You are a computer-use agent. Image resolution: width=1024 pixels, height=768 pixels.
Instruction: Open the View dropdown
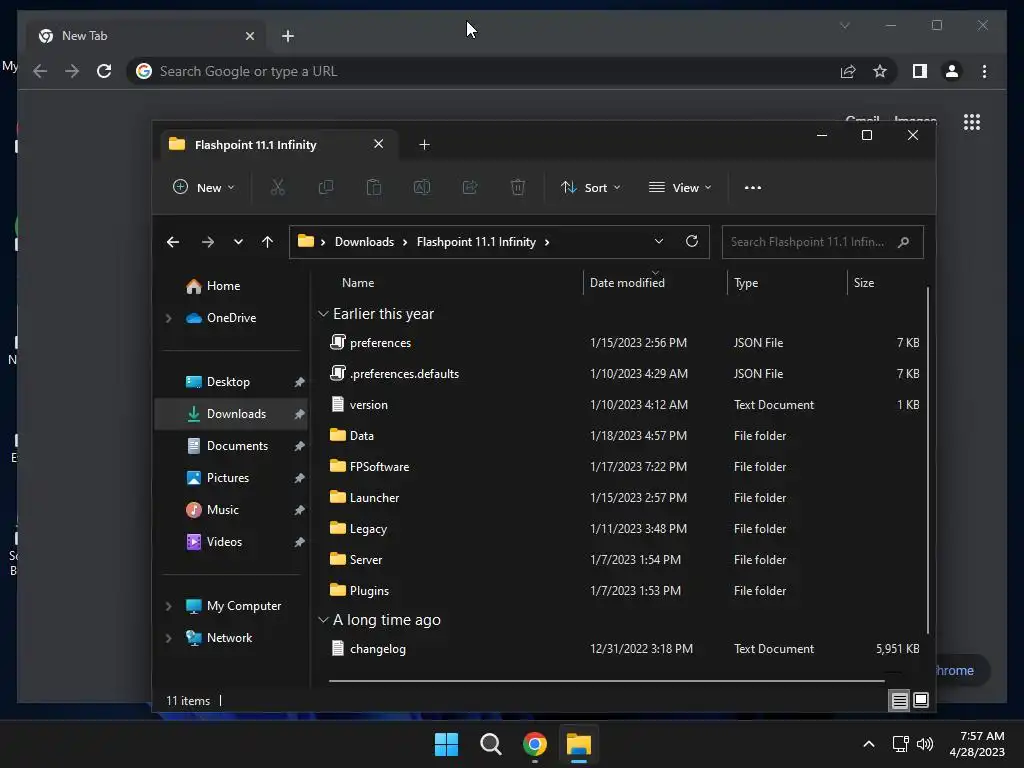(x=680, y=187)
